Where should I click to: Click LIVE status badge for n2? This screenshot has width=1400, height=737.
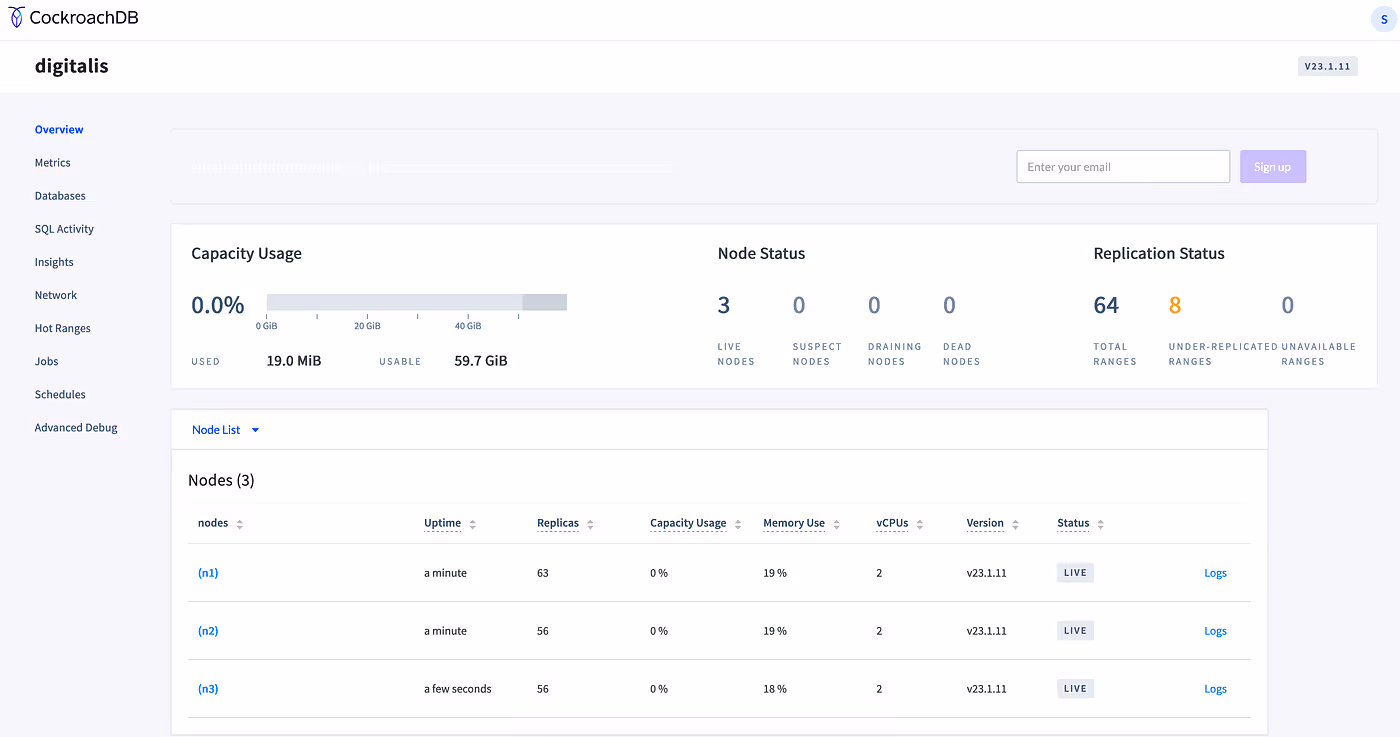(x=1075, y=631)
